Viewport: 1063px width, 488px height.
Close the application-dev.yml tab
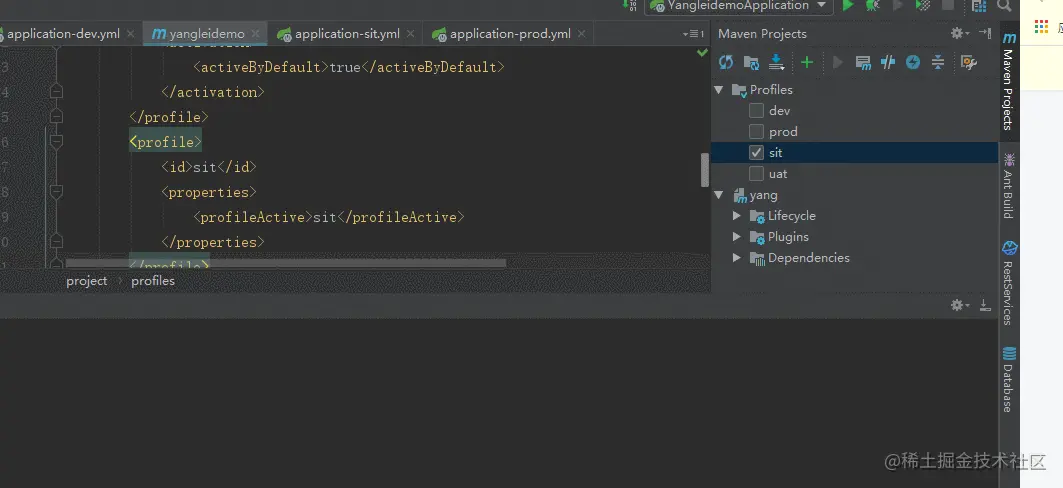pos(131,34)
